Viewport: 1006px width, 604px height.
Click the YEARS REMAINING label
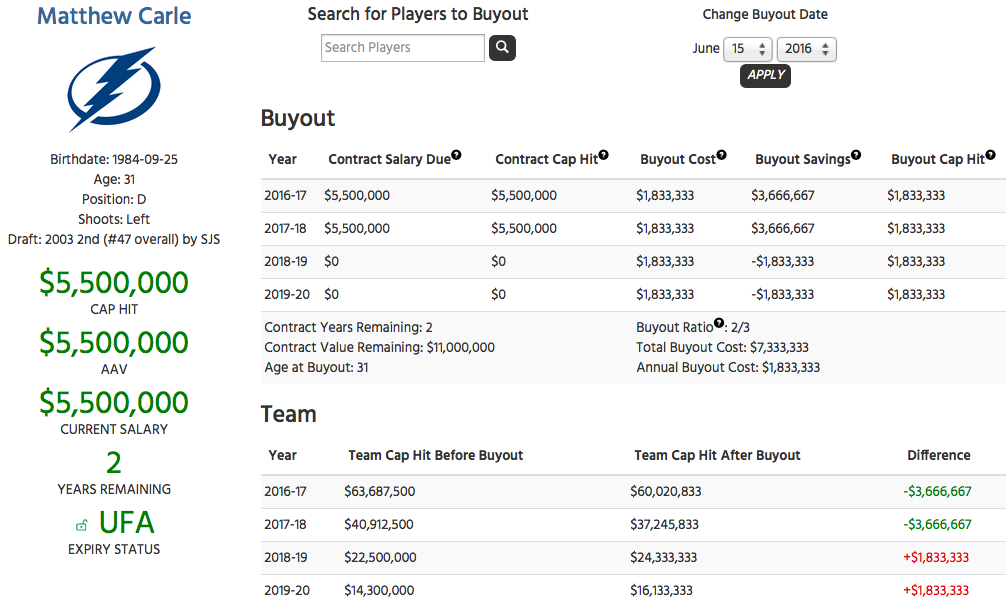tap(114, 490)
